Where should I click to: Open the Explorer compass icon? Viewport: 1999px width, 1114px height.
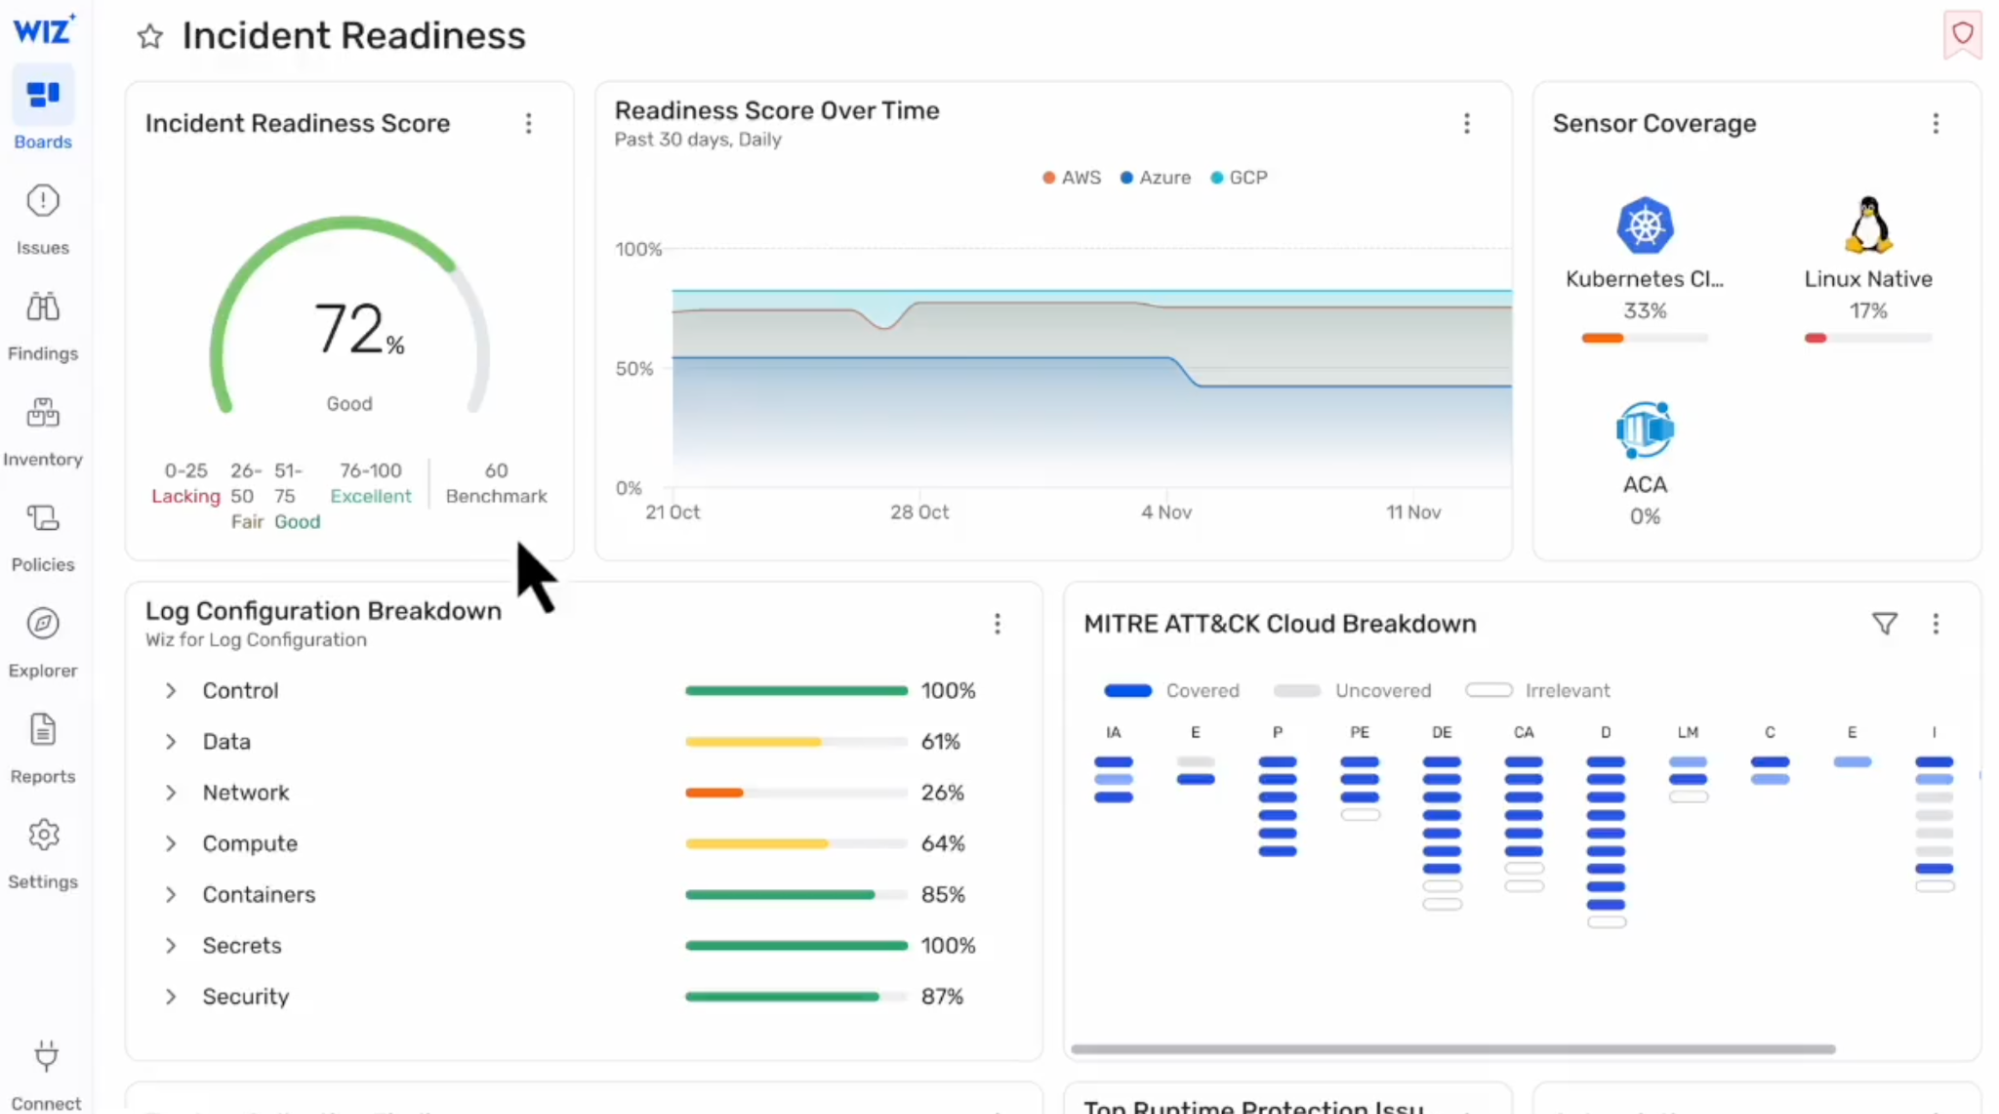[x=43, y=624]
